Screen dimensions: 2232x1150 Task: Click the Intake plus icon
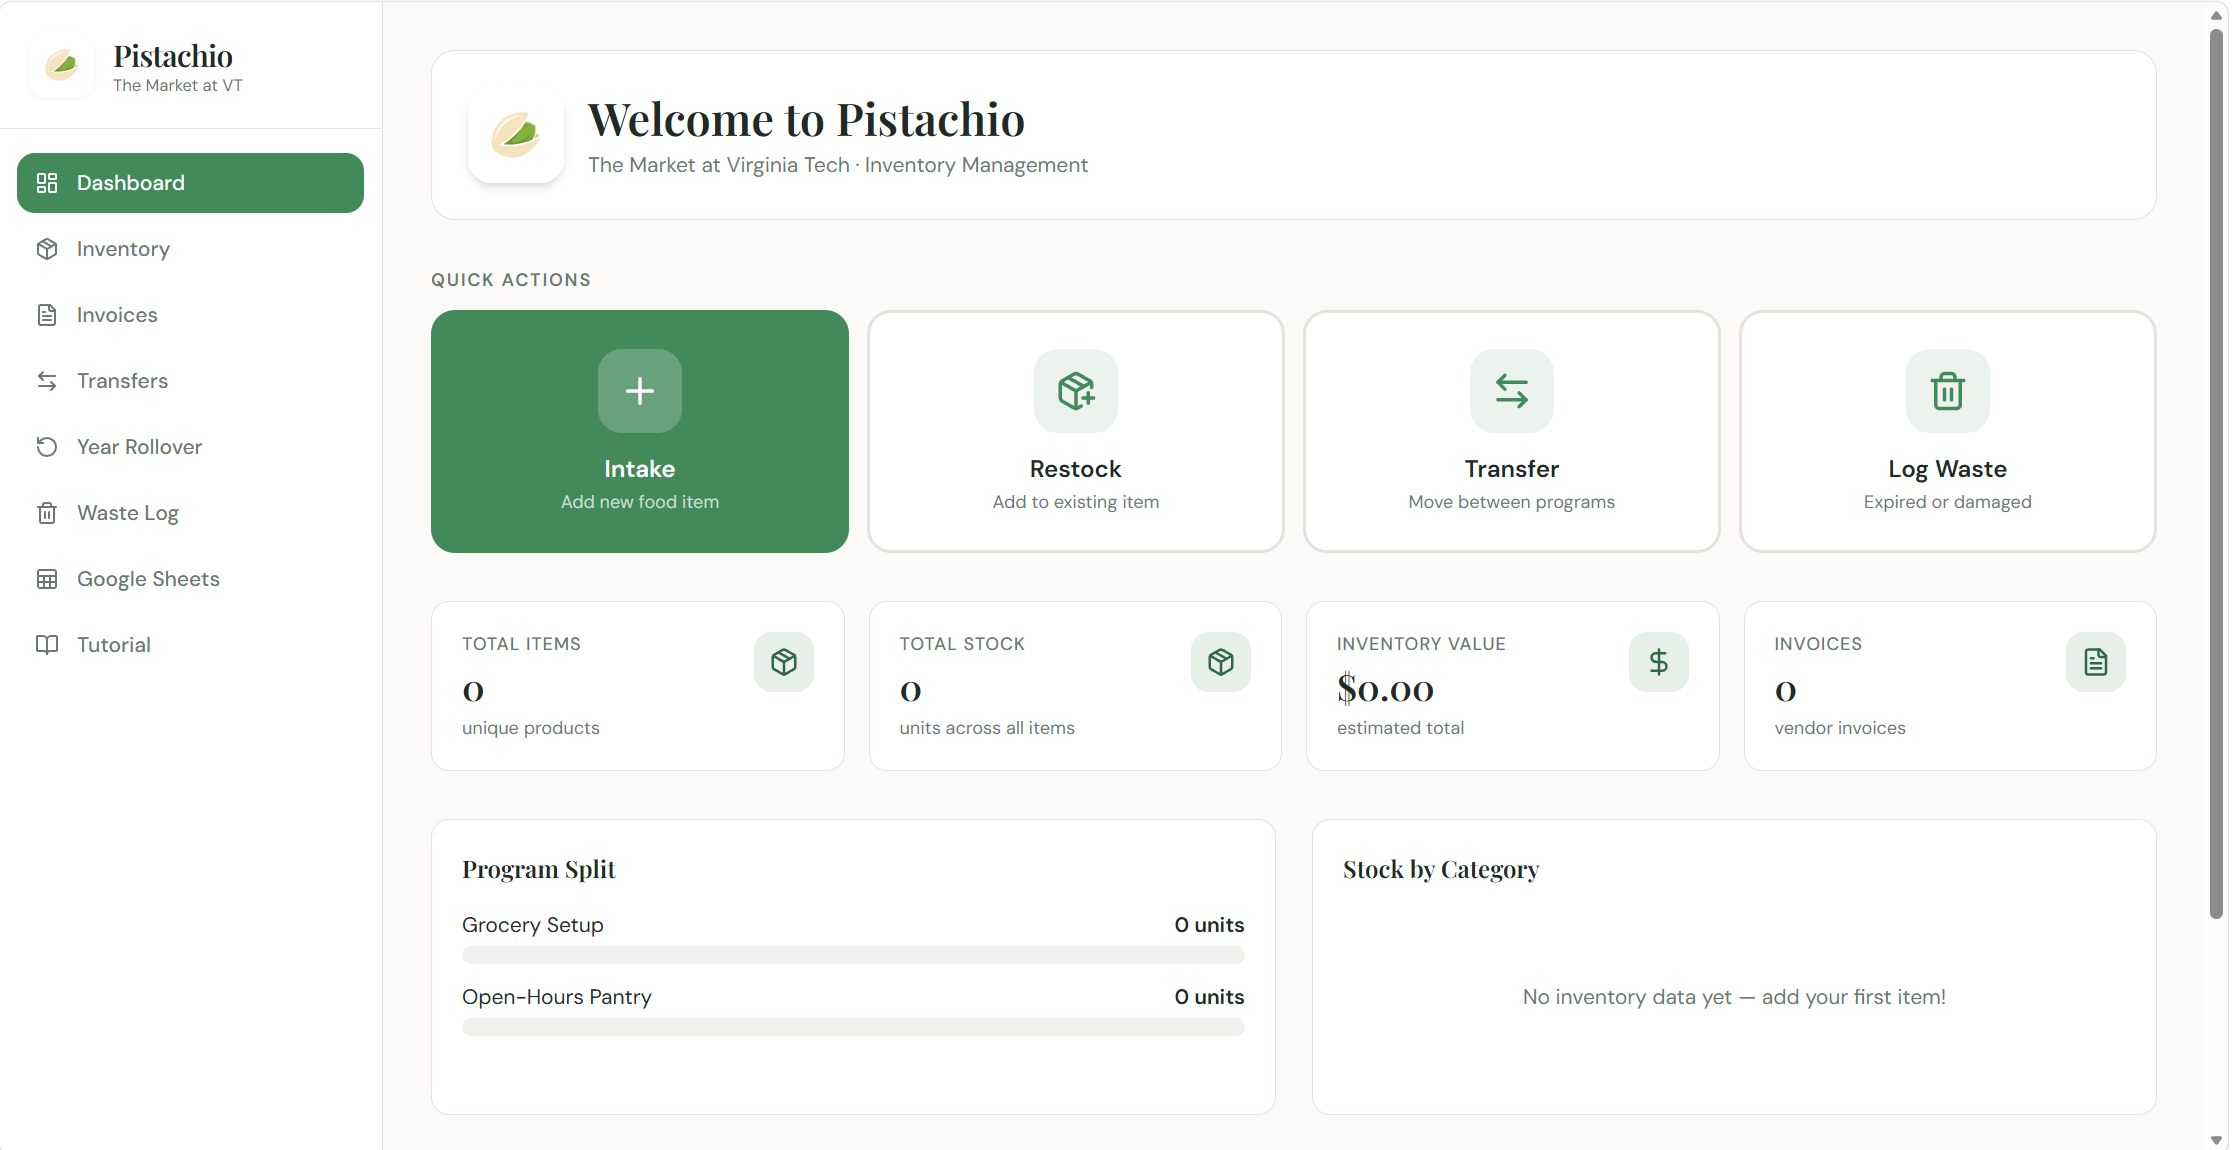click(640, 391)
